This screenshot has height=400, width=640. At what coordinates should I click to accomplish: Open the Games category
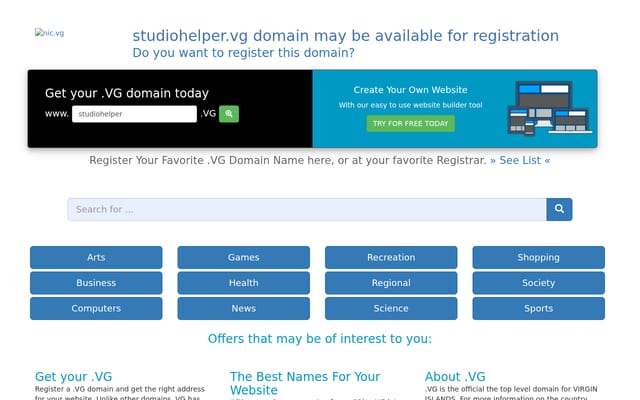pos(244,257)
